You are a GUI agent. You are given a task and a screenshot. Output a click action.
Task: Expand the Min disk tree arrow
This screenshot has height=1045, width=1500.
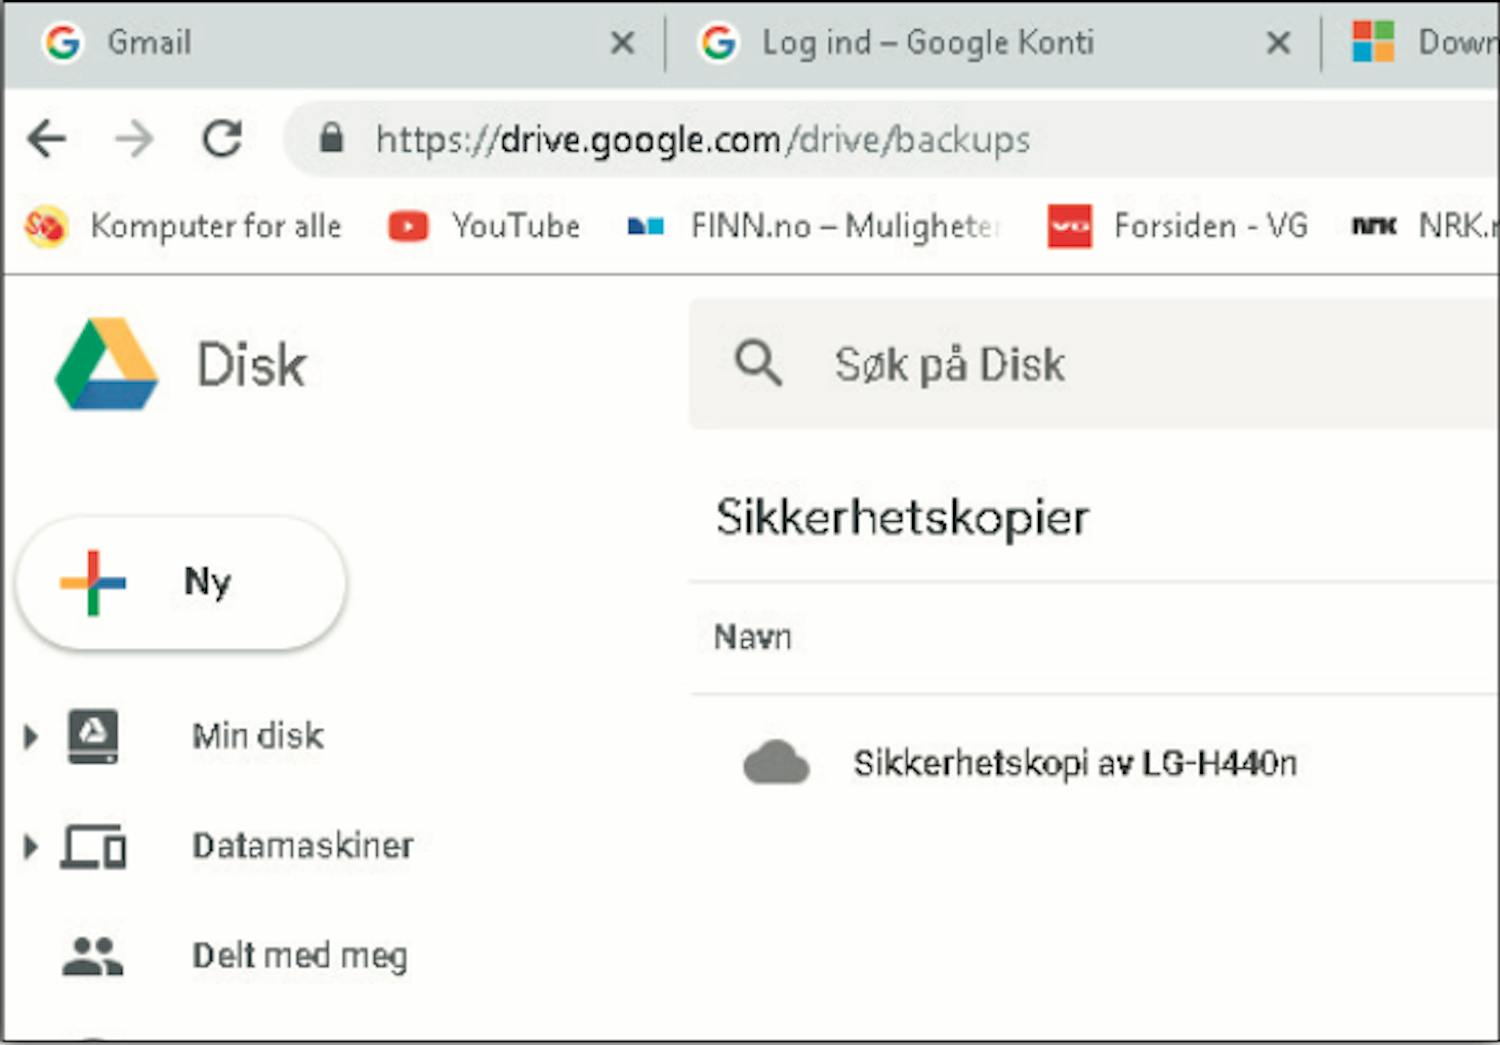tap(31, 737)
